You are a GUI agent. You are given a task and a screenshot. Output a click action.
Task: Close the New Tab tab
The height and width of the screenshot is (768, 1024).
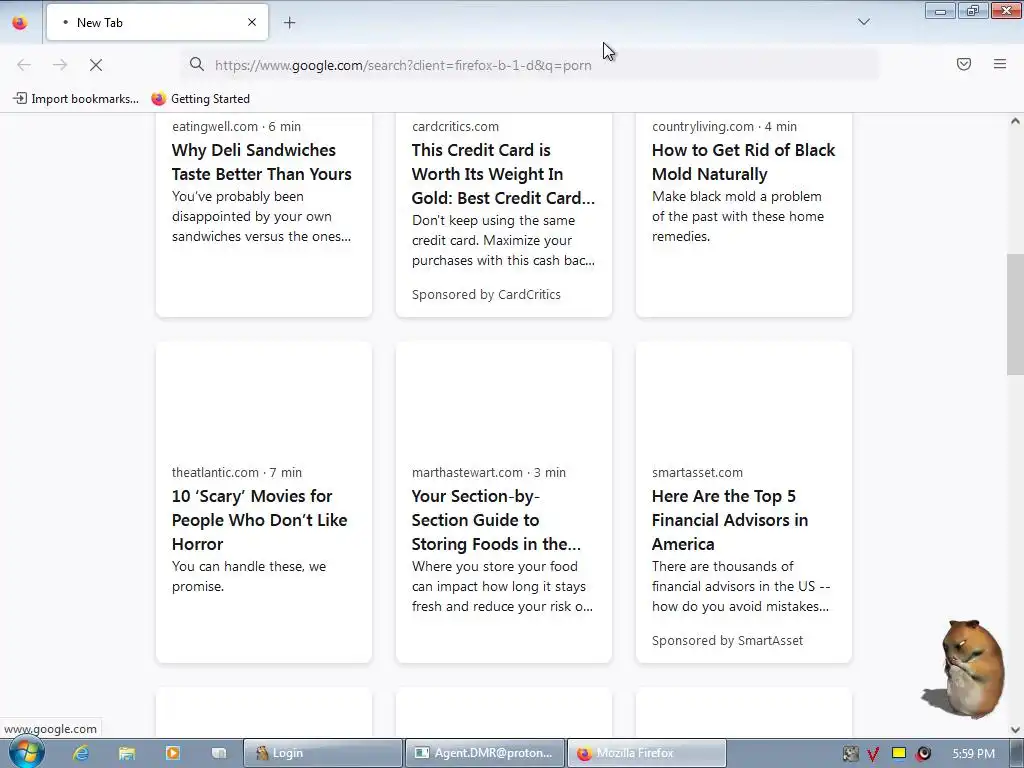252,22
